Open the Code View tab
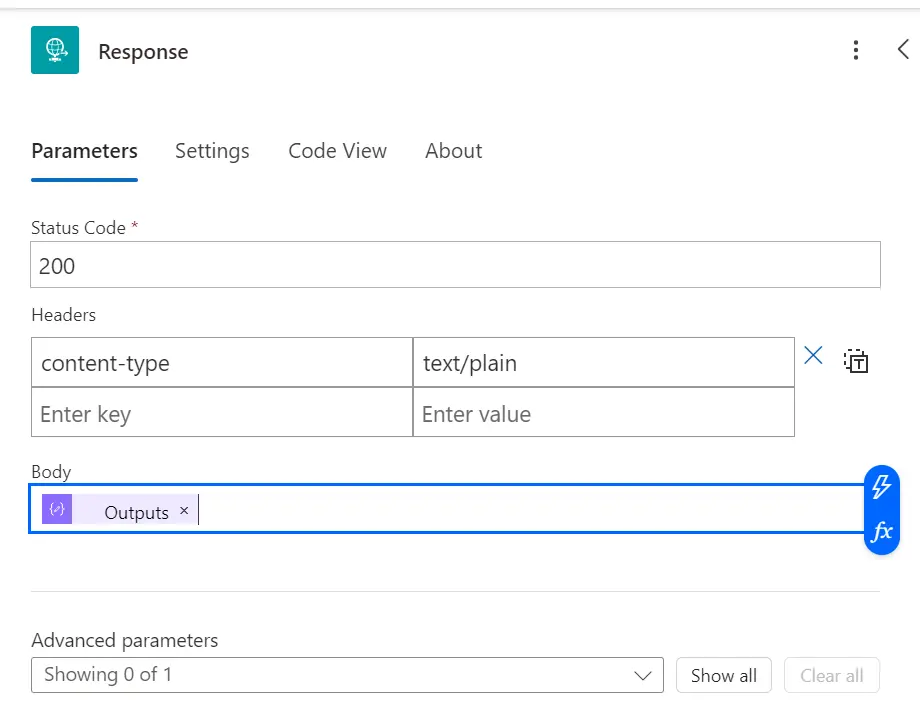The height and width of the screenshot is (705, 920). [337, 151]
